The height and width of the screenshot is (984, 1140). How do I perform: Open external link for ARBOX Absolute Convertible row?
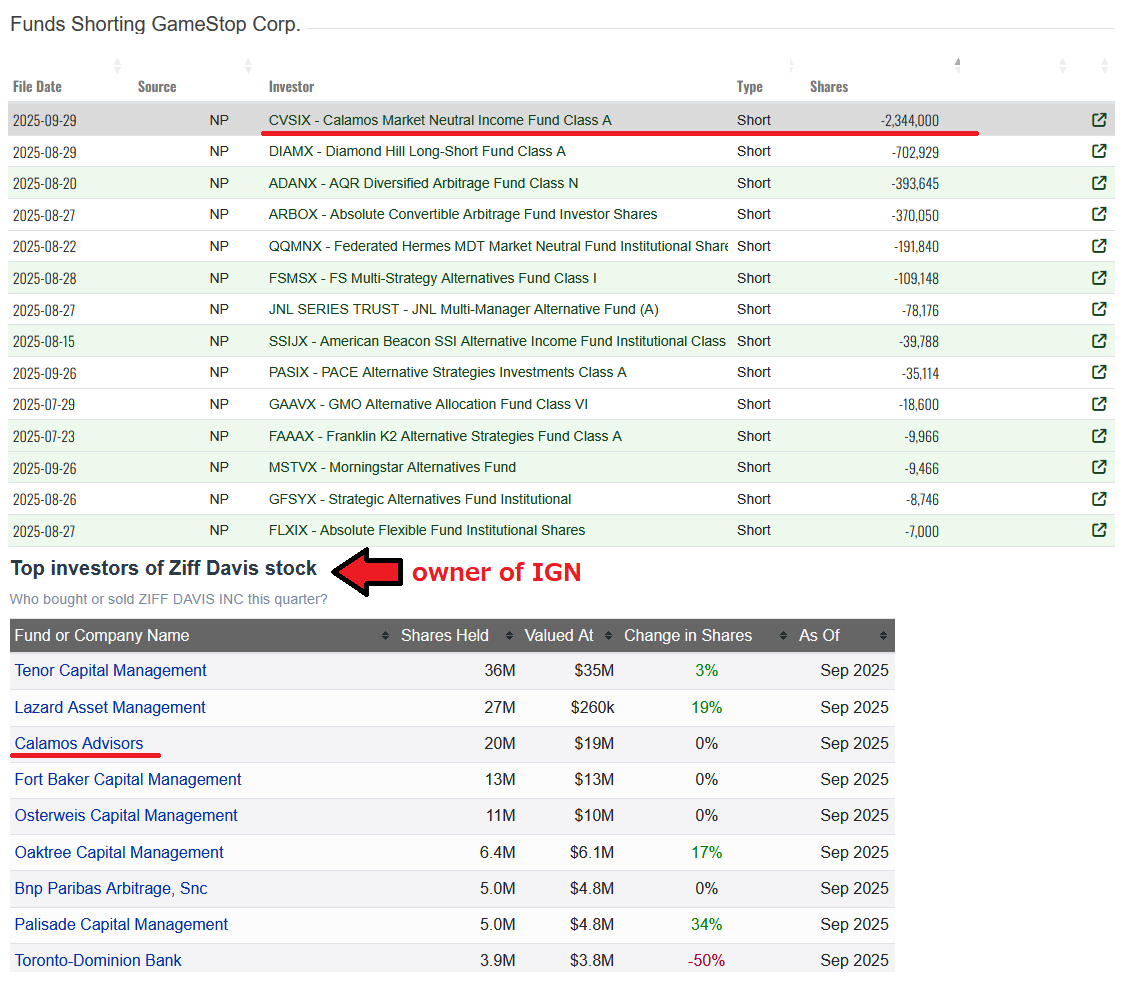tap(1099, 214)
